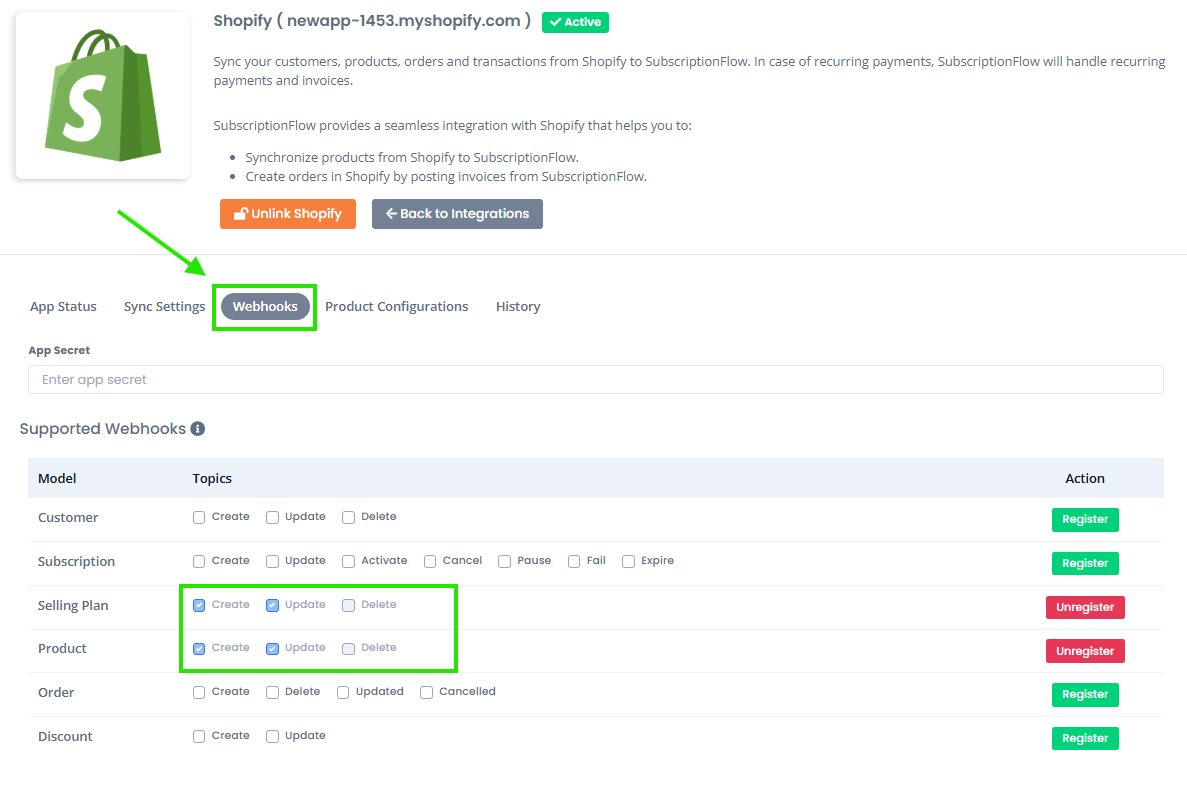Image resolution: width=1187 pixels, height=788 pixels.
Task: Tick the Subscription Cancel checkbox
Action: (x=430, y=562)
